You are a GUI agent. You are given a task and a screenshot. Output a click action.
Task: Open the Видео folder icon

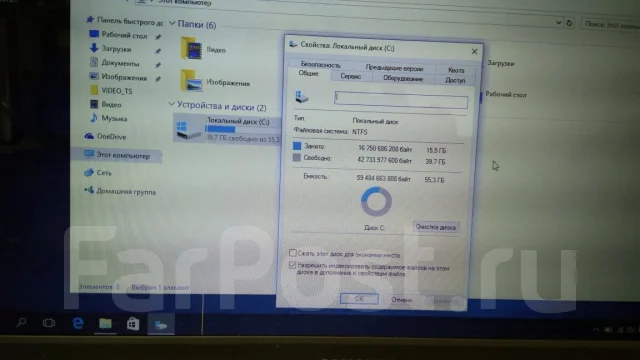tap(191, 49)
